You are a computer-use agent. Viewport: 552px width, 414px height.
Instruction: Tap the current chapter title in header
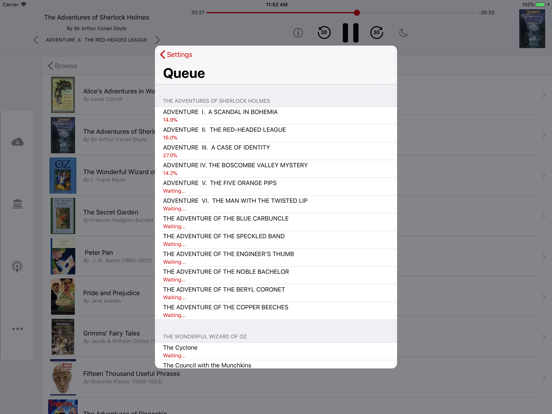tap(96, 40)
